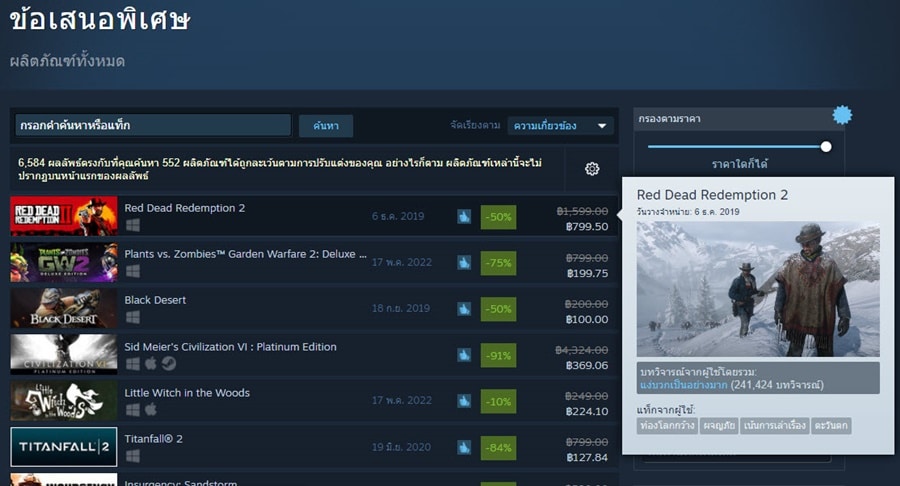Click the Red Dead Redemption 2 tooltip title
The height and width of the screenshot is (486, 900).
712,195
